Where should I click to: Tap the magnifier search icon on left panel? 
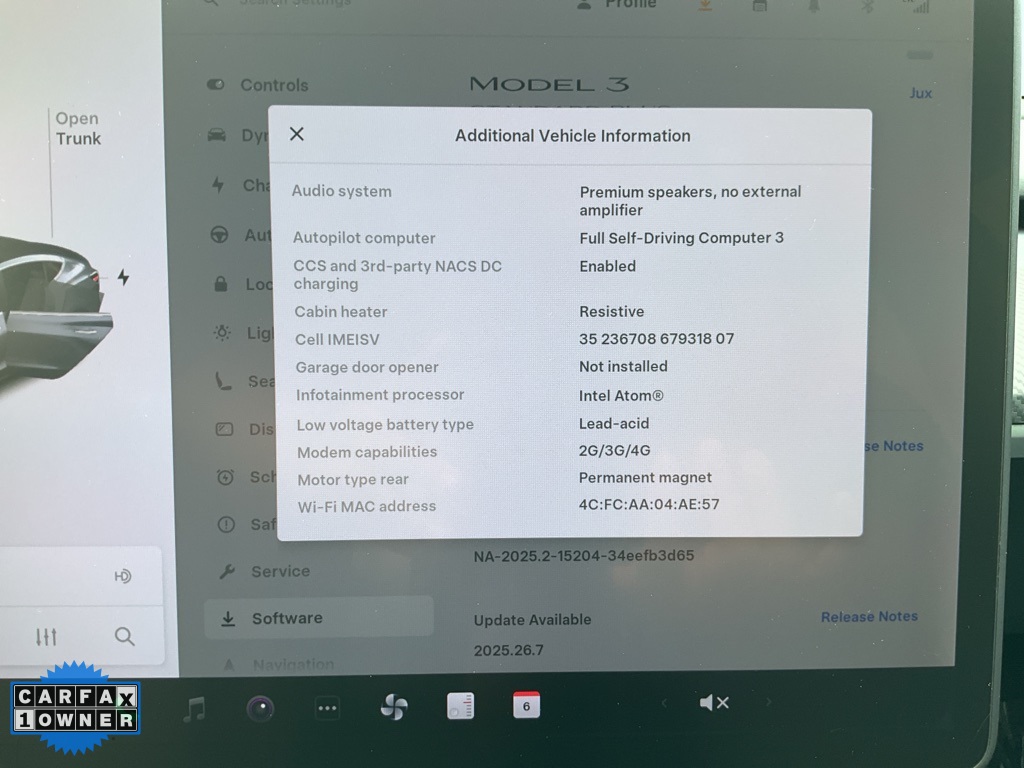(x=124, y=637)
